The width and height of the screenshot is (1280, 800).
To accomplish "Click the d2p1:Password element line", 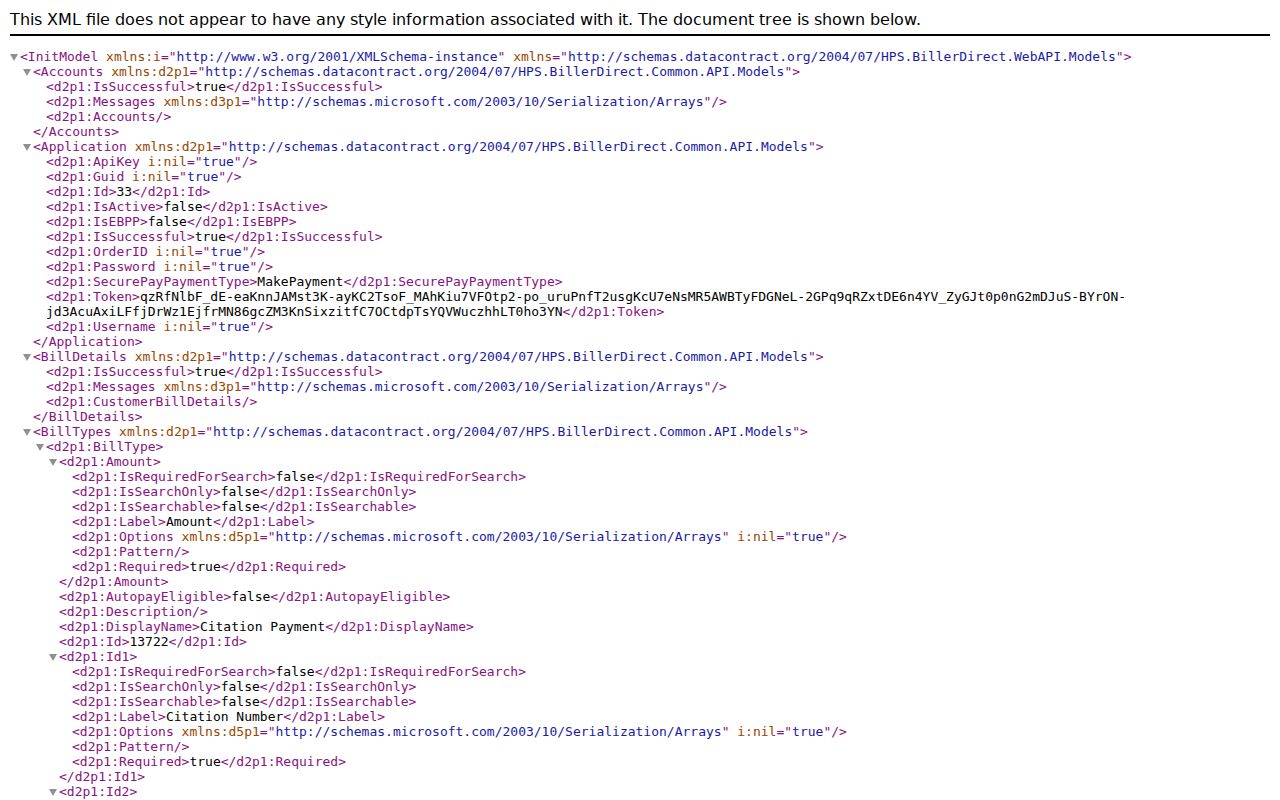I will click(x=160, y=267).
